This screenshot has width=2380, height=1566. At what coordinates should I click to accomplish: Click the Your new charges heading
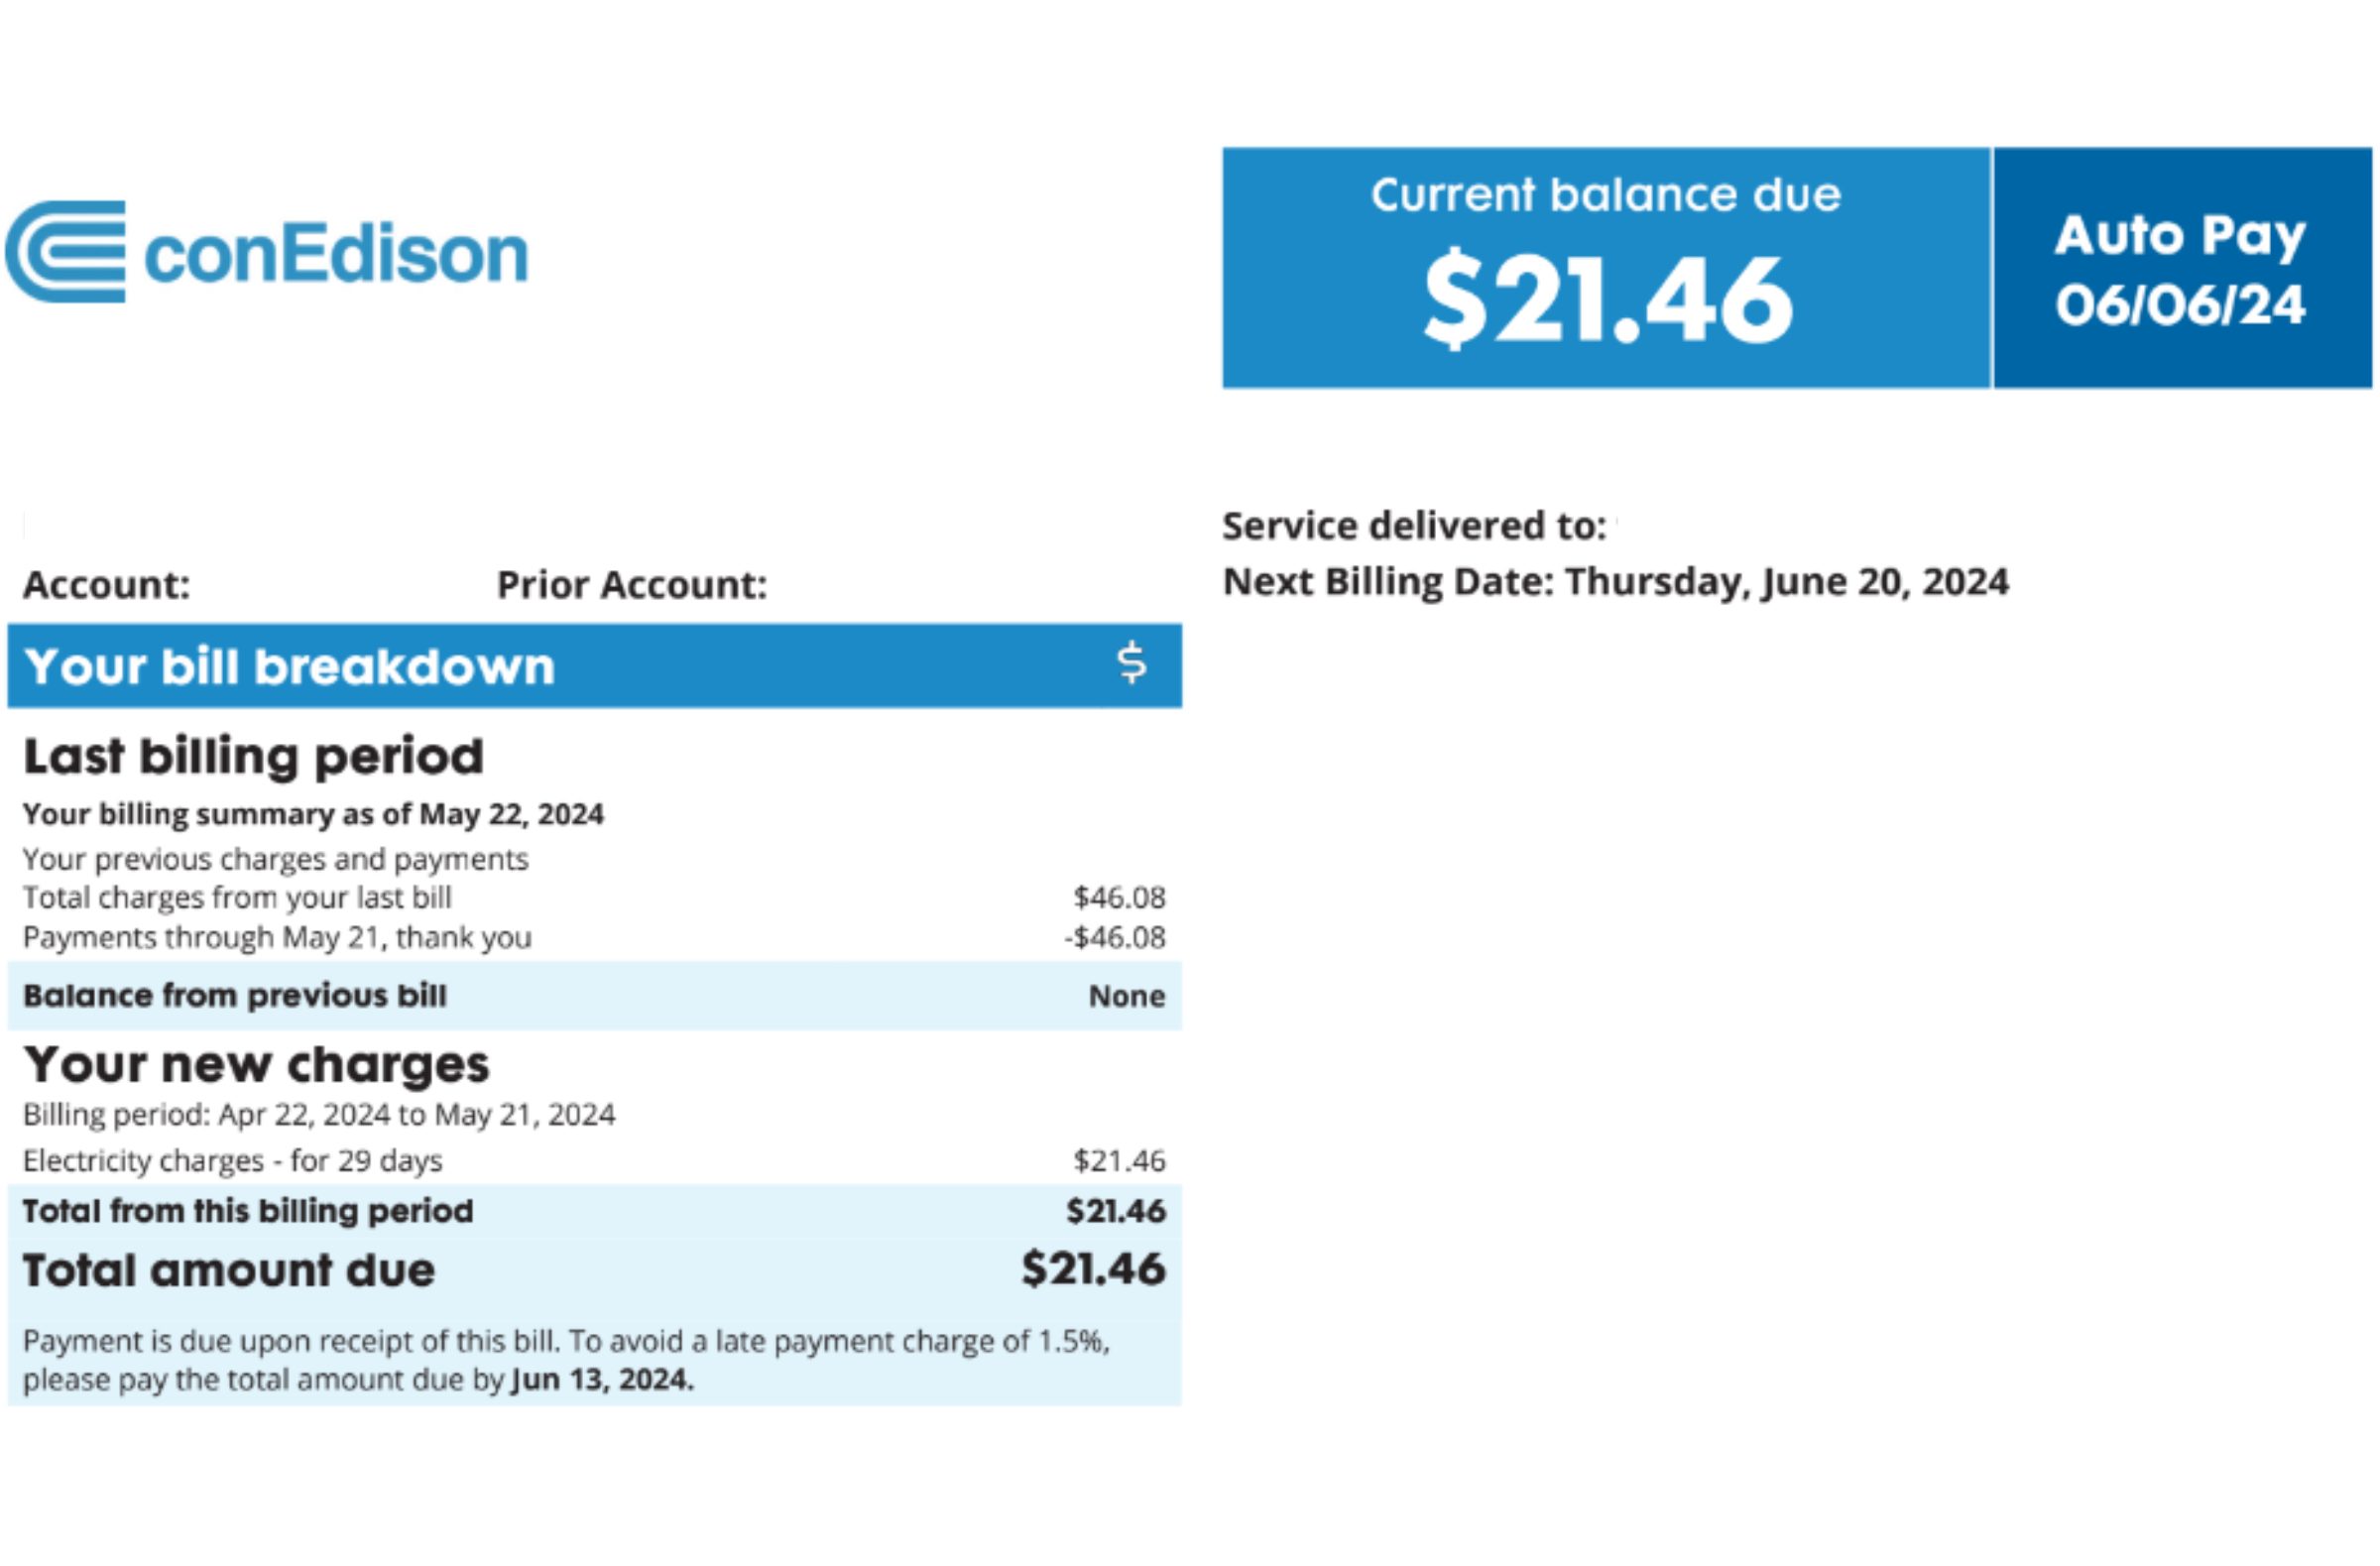(256, 1064)
